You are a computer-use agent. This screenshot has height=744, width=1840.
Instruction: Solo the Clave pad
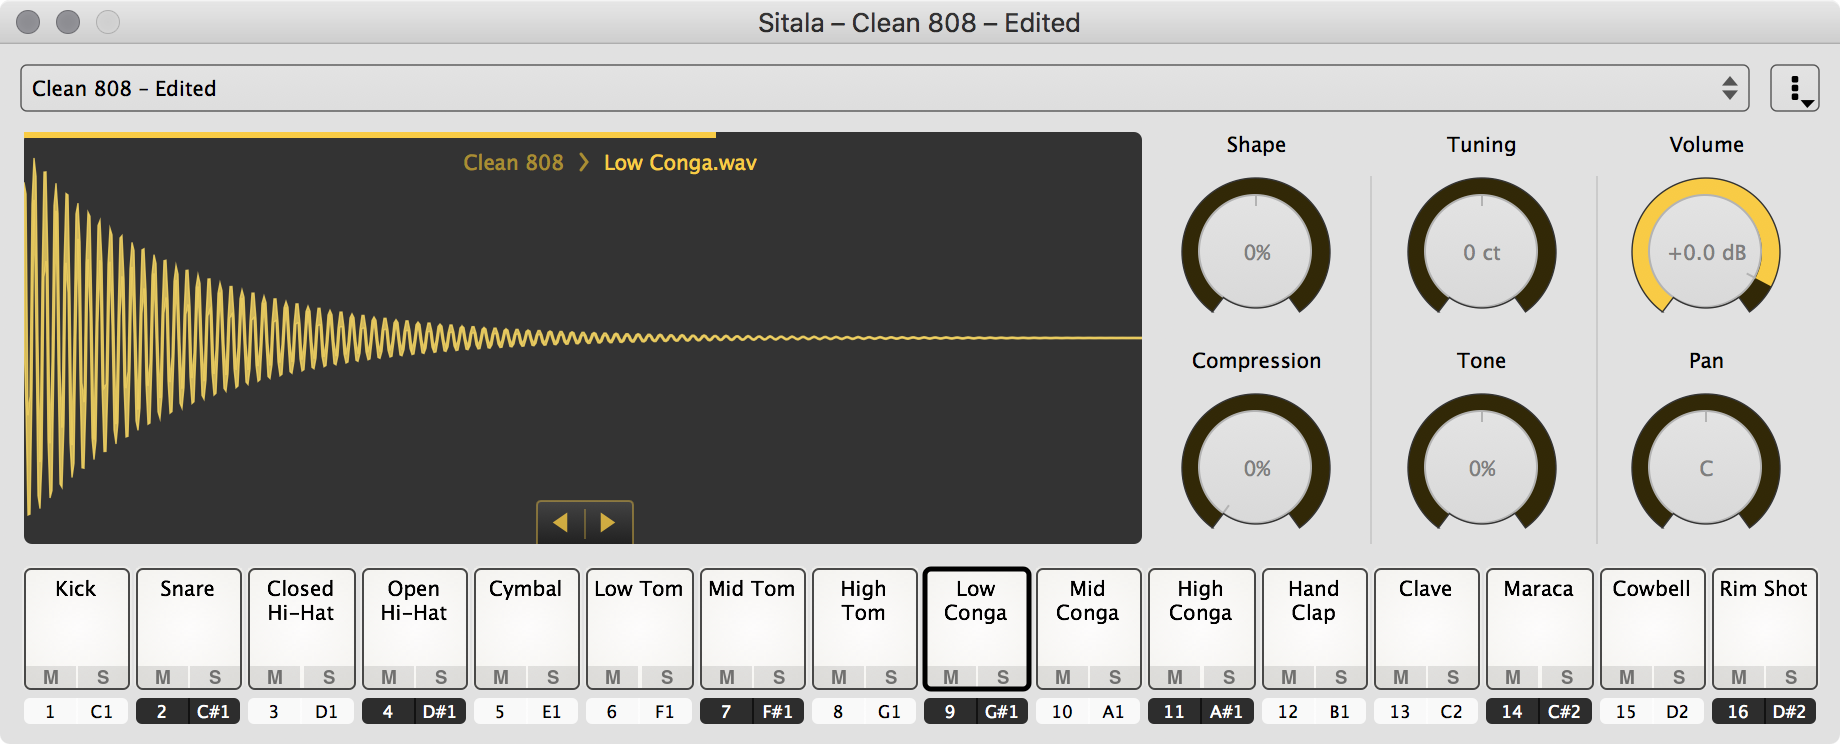point(1453,677)
